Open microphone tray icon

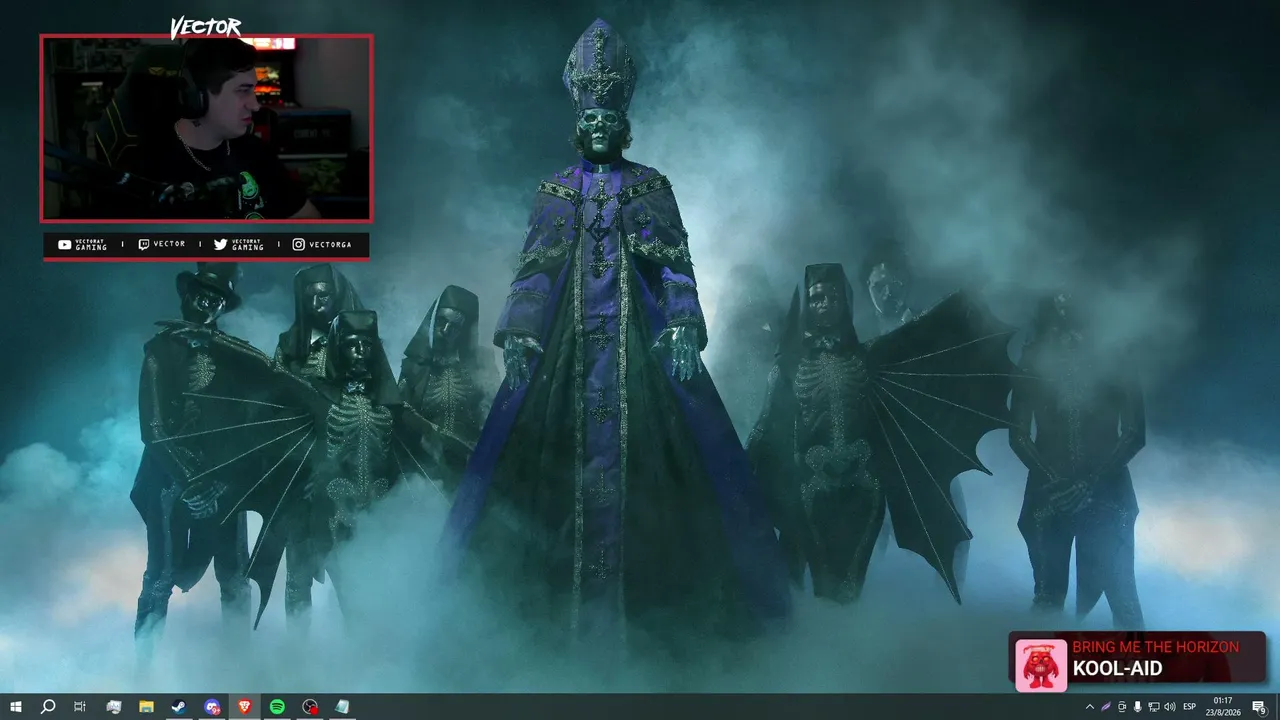pyautogui.click(x=1138, y=707)
